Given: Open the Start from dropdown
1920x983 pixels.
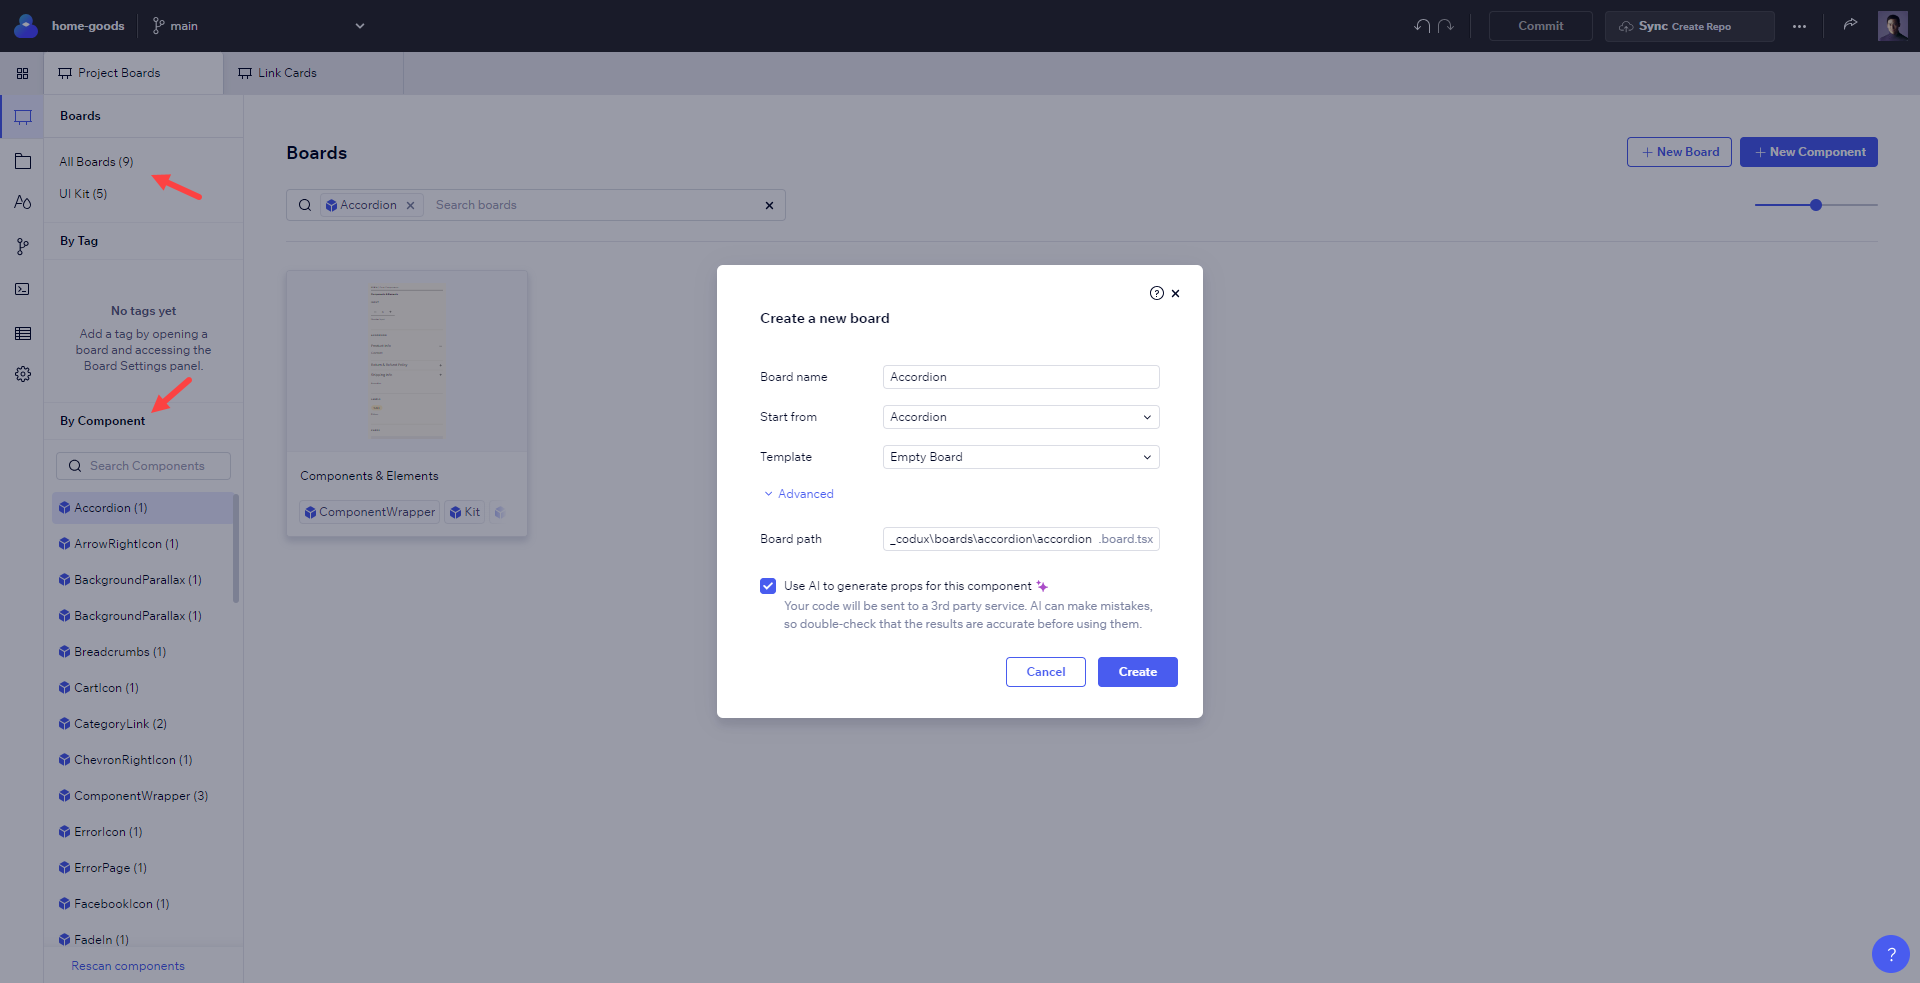Looking at the screenshot, I should click(x=1021, y=417).
